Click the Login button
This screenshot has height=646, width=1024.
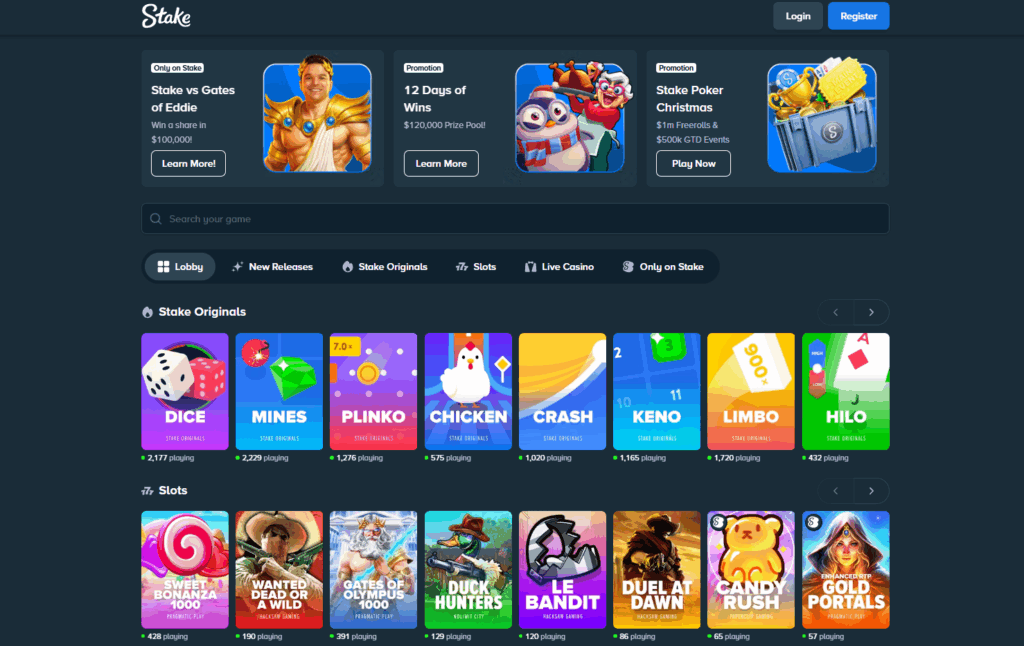pyautogui.click(x=798, y=16)
